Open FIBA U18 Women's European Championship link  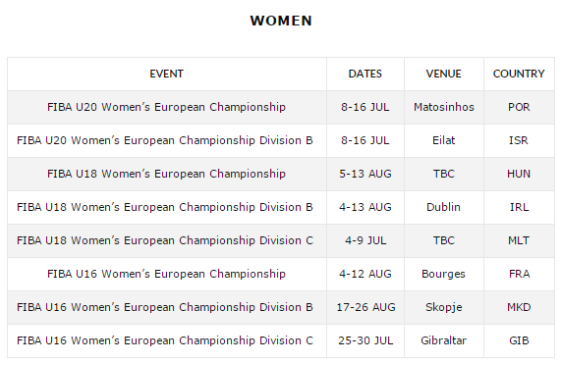click(x=166, y=174)
